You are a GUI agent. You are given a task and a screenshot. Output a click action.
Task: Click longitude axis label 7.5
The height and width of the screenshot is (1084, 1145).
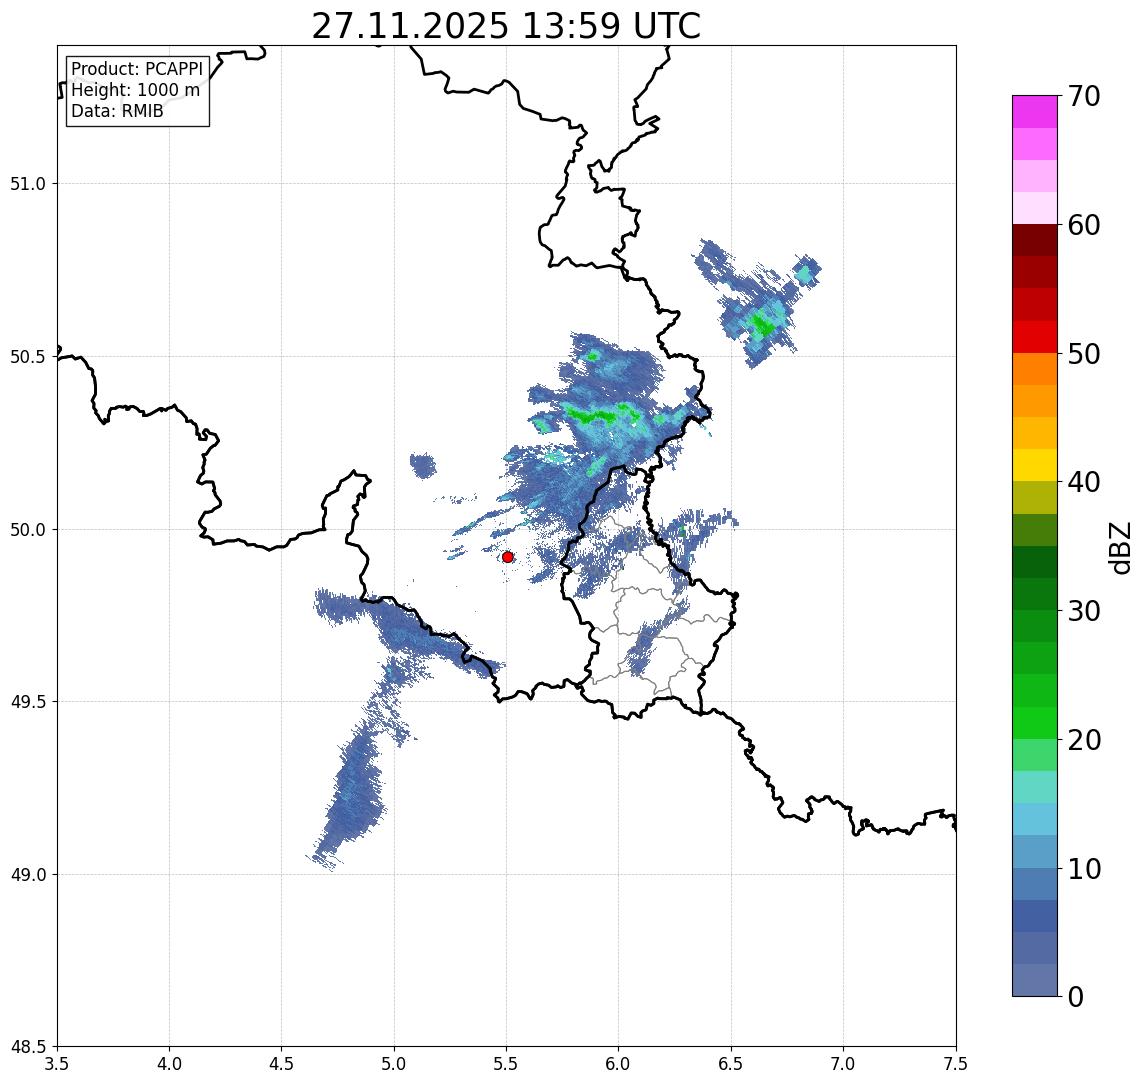[x=956, y=1064]
